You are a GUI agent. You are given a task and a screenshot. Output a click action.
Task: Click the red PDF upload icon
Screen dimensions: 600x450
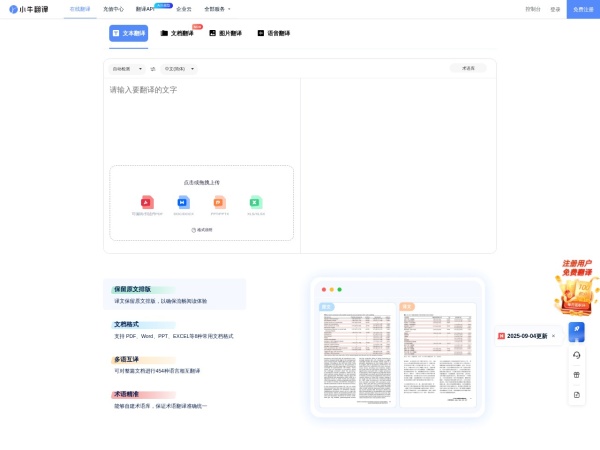point(147,202)
